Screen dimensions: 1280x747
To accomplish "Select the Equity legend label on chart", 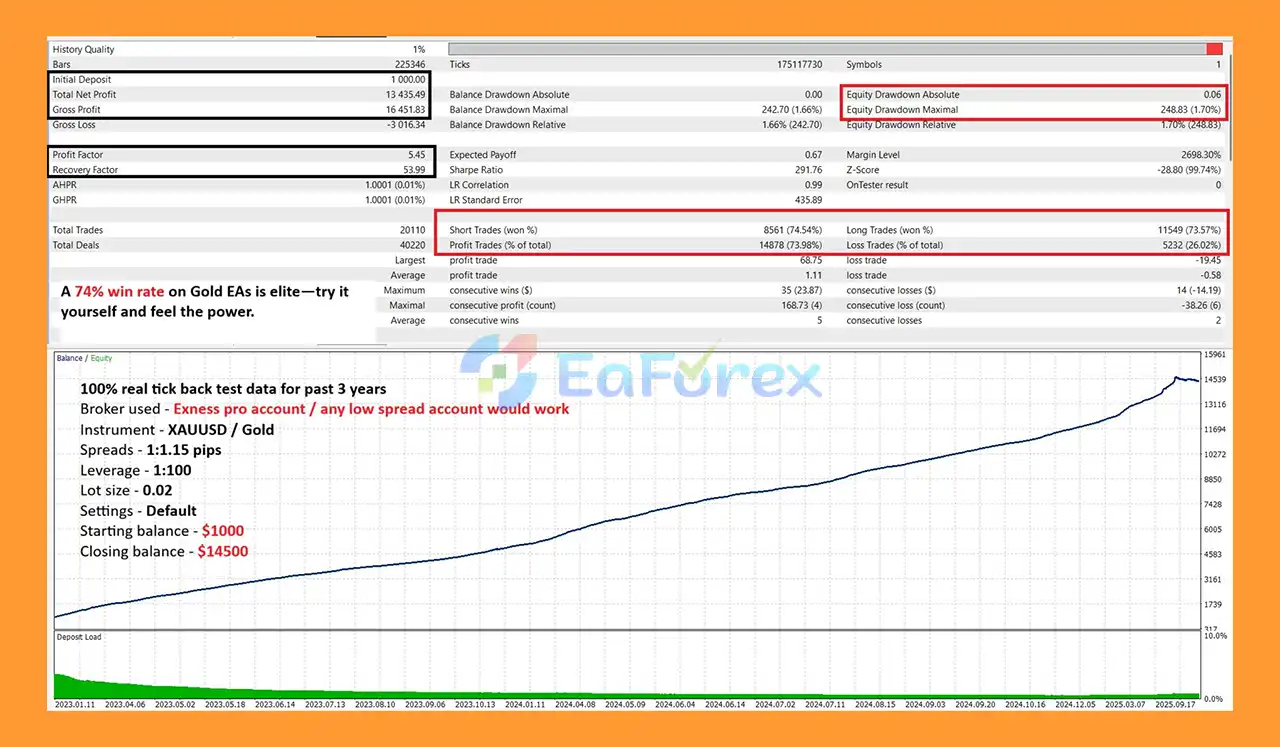I will (101, 358).
